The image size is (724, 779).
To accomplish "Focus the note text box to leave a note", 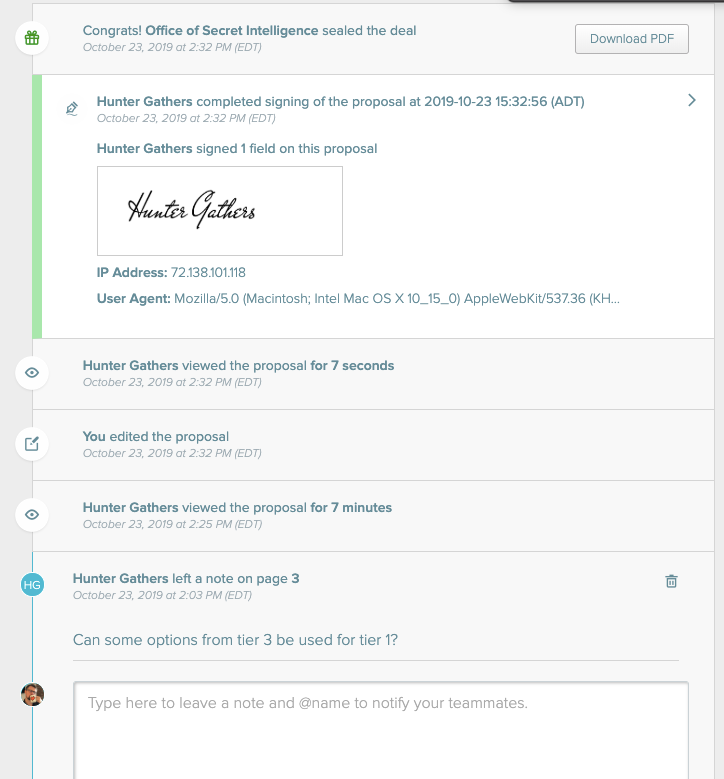I will click(381, 730).
